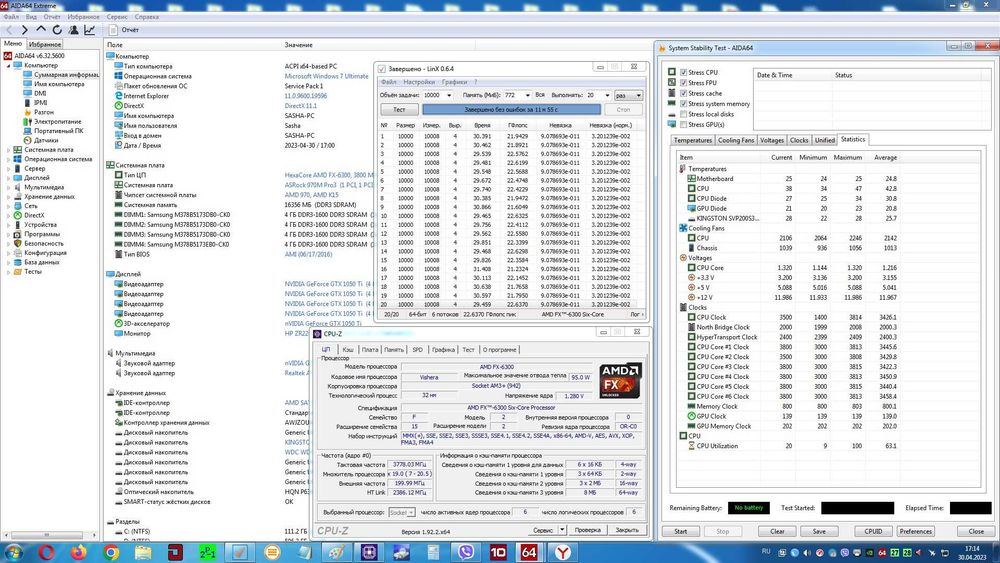This screenshot has height=563, width=1000.
Task: Select the Датчики tree item
Action: coord(41,140)
